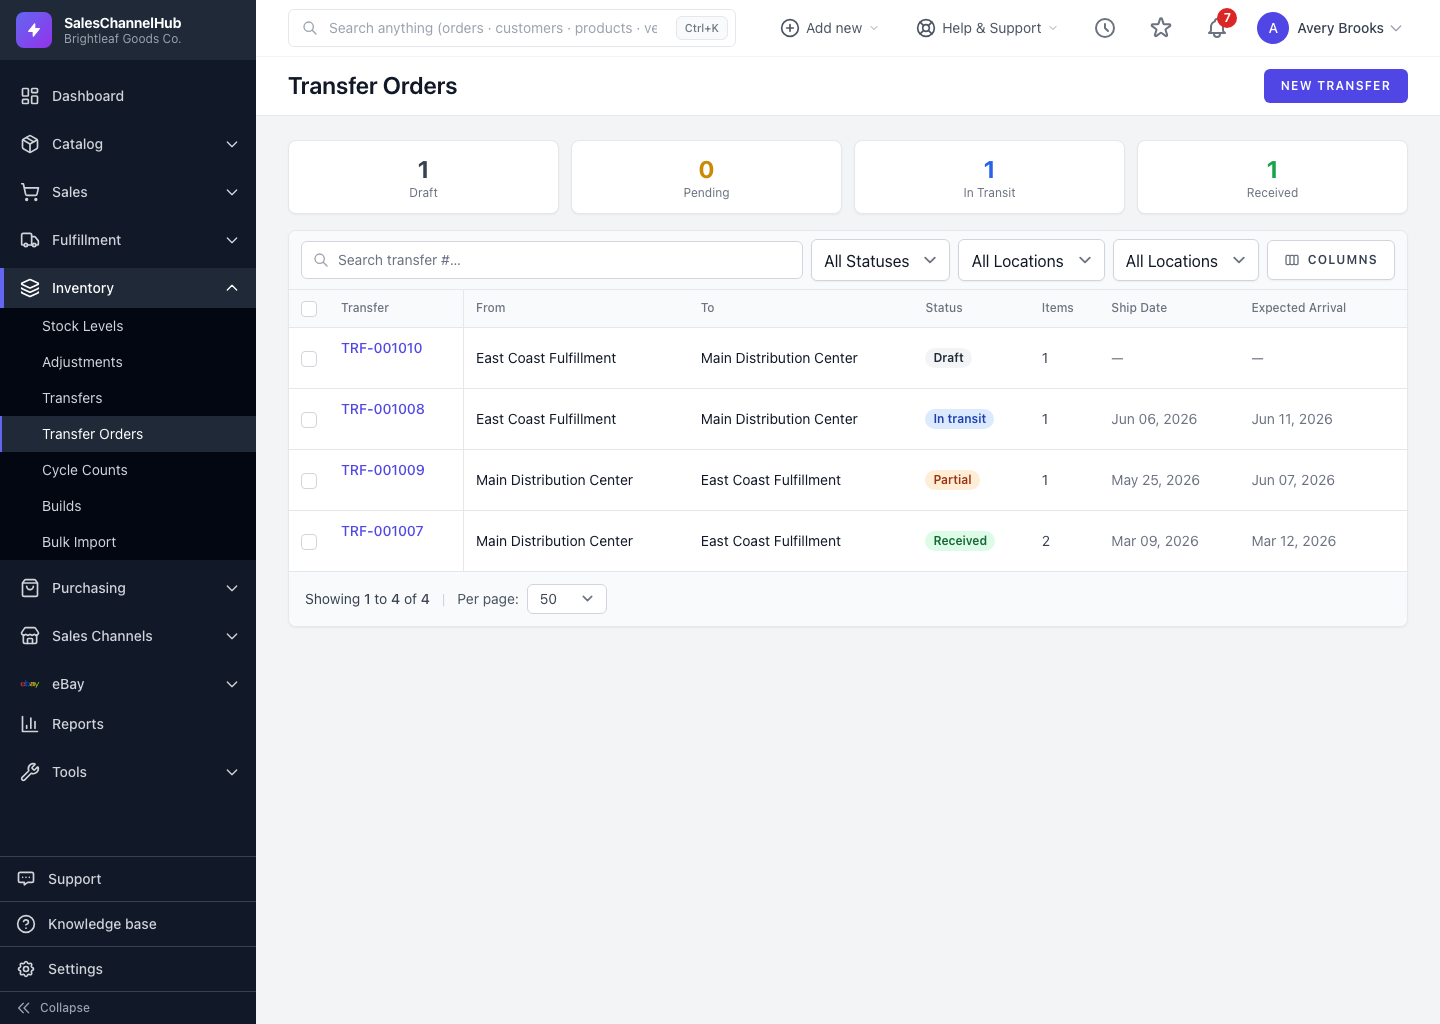This screenshot has width=1440, height=1024.
Task: Open Avery Brooks account menu chevron
Action: tap(1396, 28)
